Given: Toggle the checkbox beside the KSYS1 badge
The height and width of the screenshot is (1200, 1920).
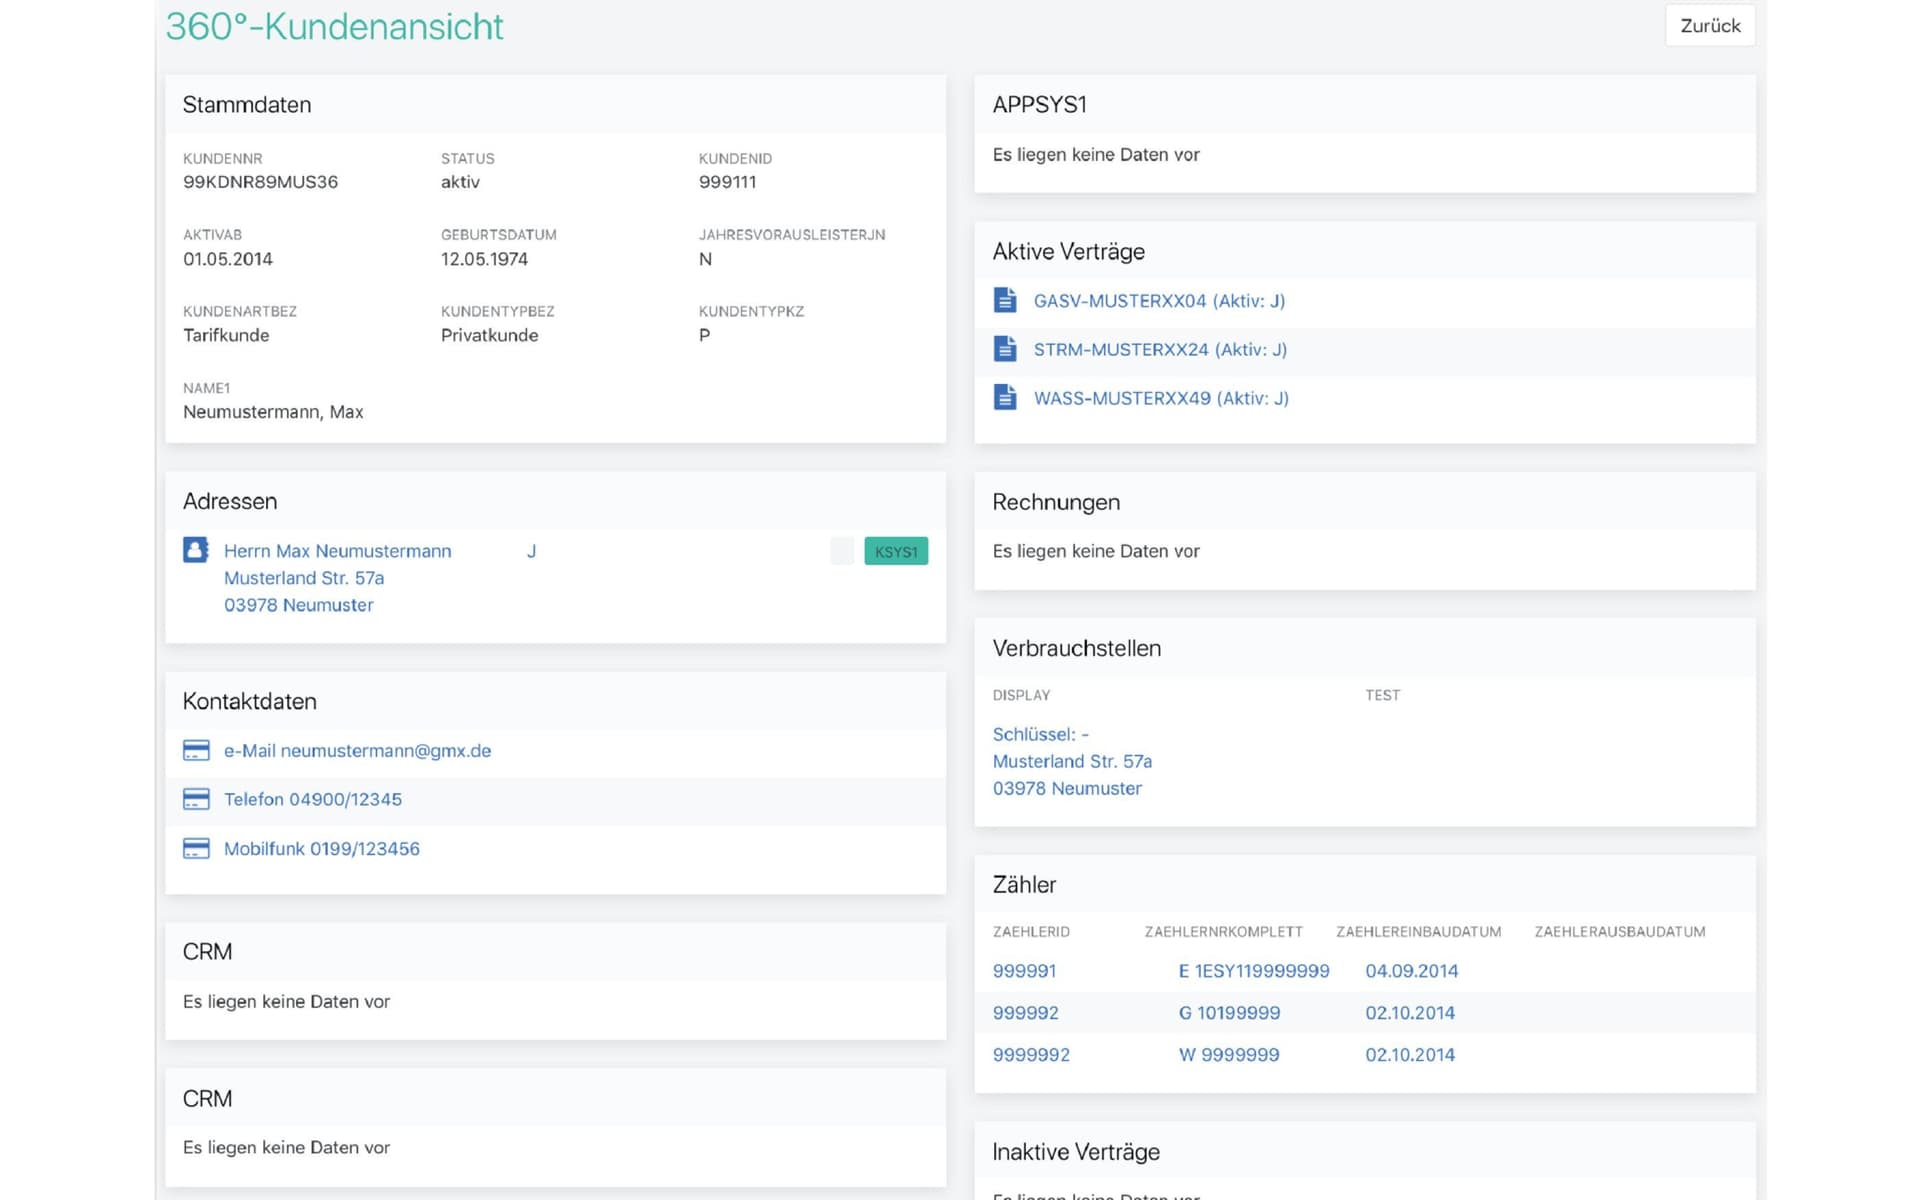Looking at the screenshot, I should [842, 551].
